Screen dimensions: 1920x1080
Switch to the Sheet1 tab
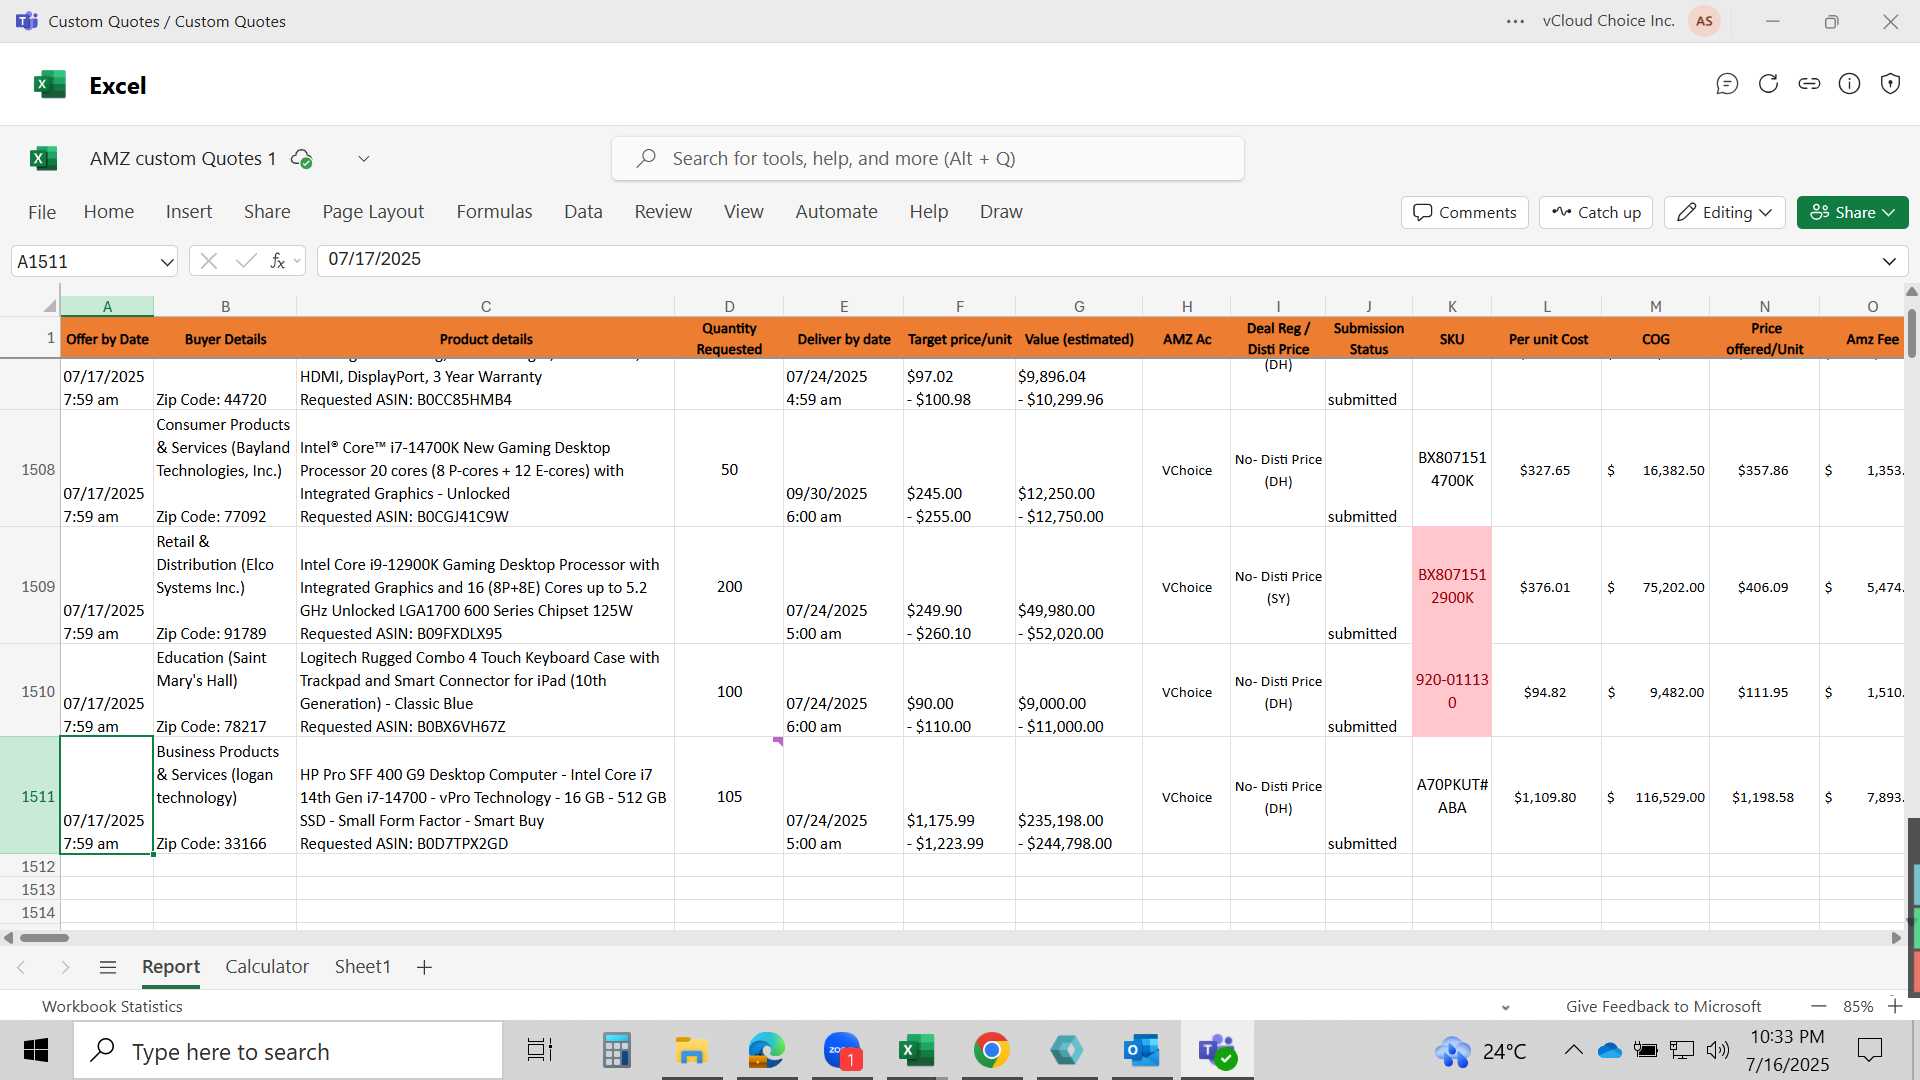362,967
